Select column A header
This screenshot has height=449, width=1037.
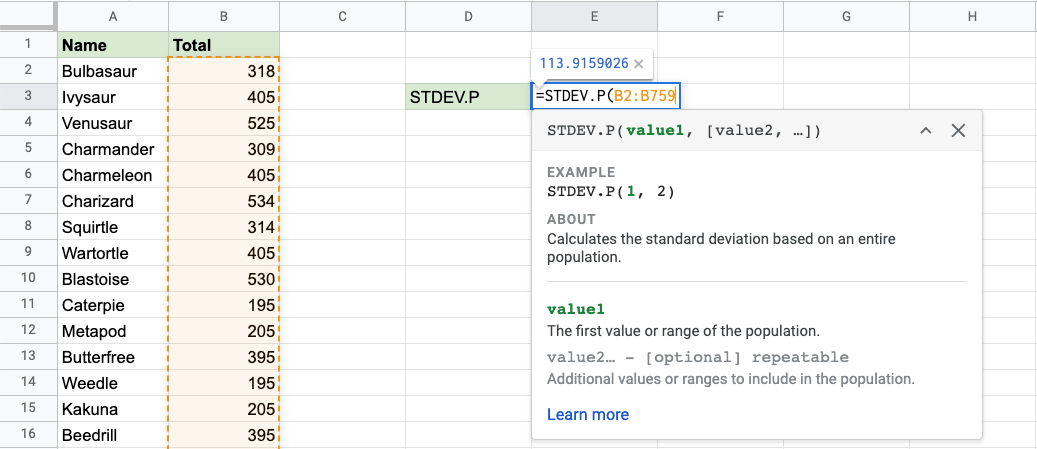click(112, 16)
